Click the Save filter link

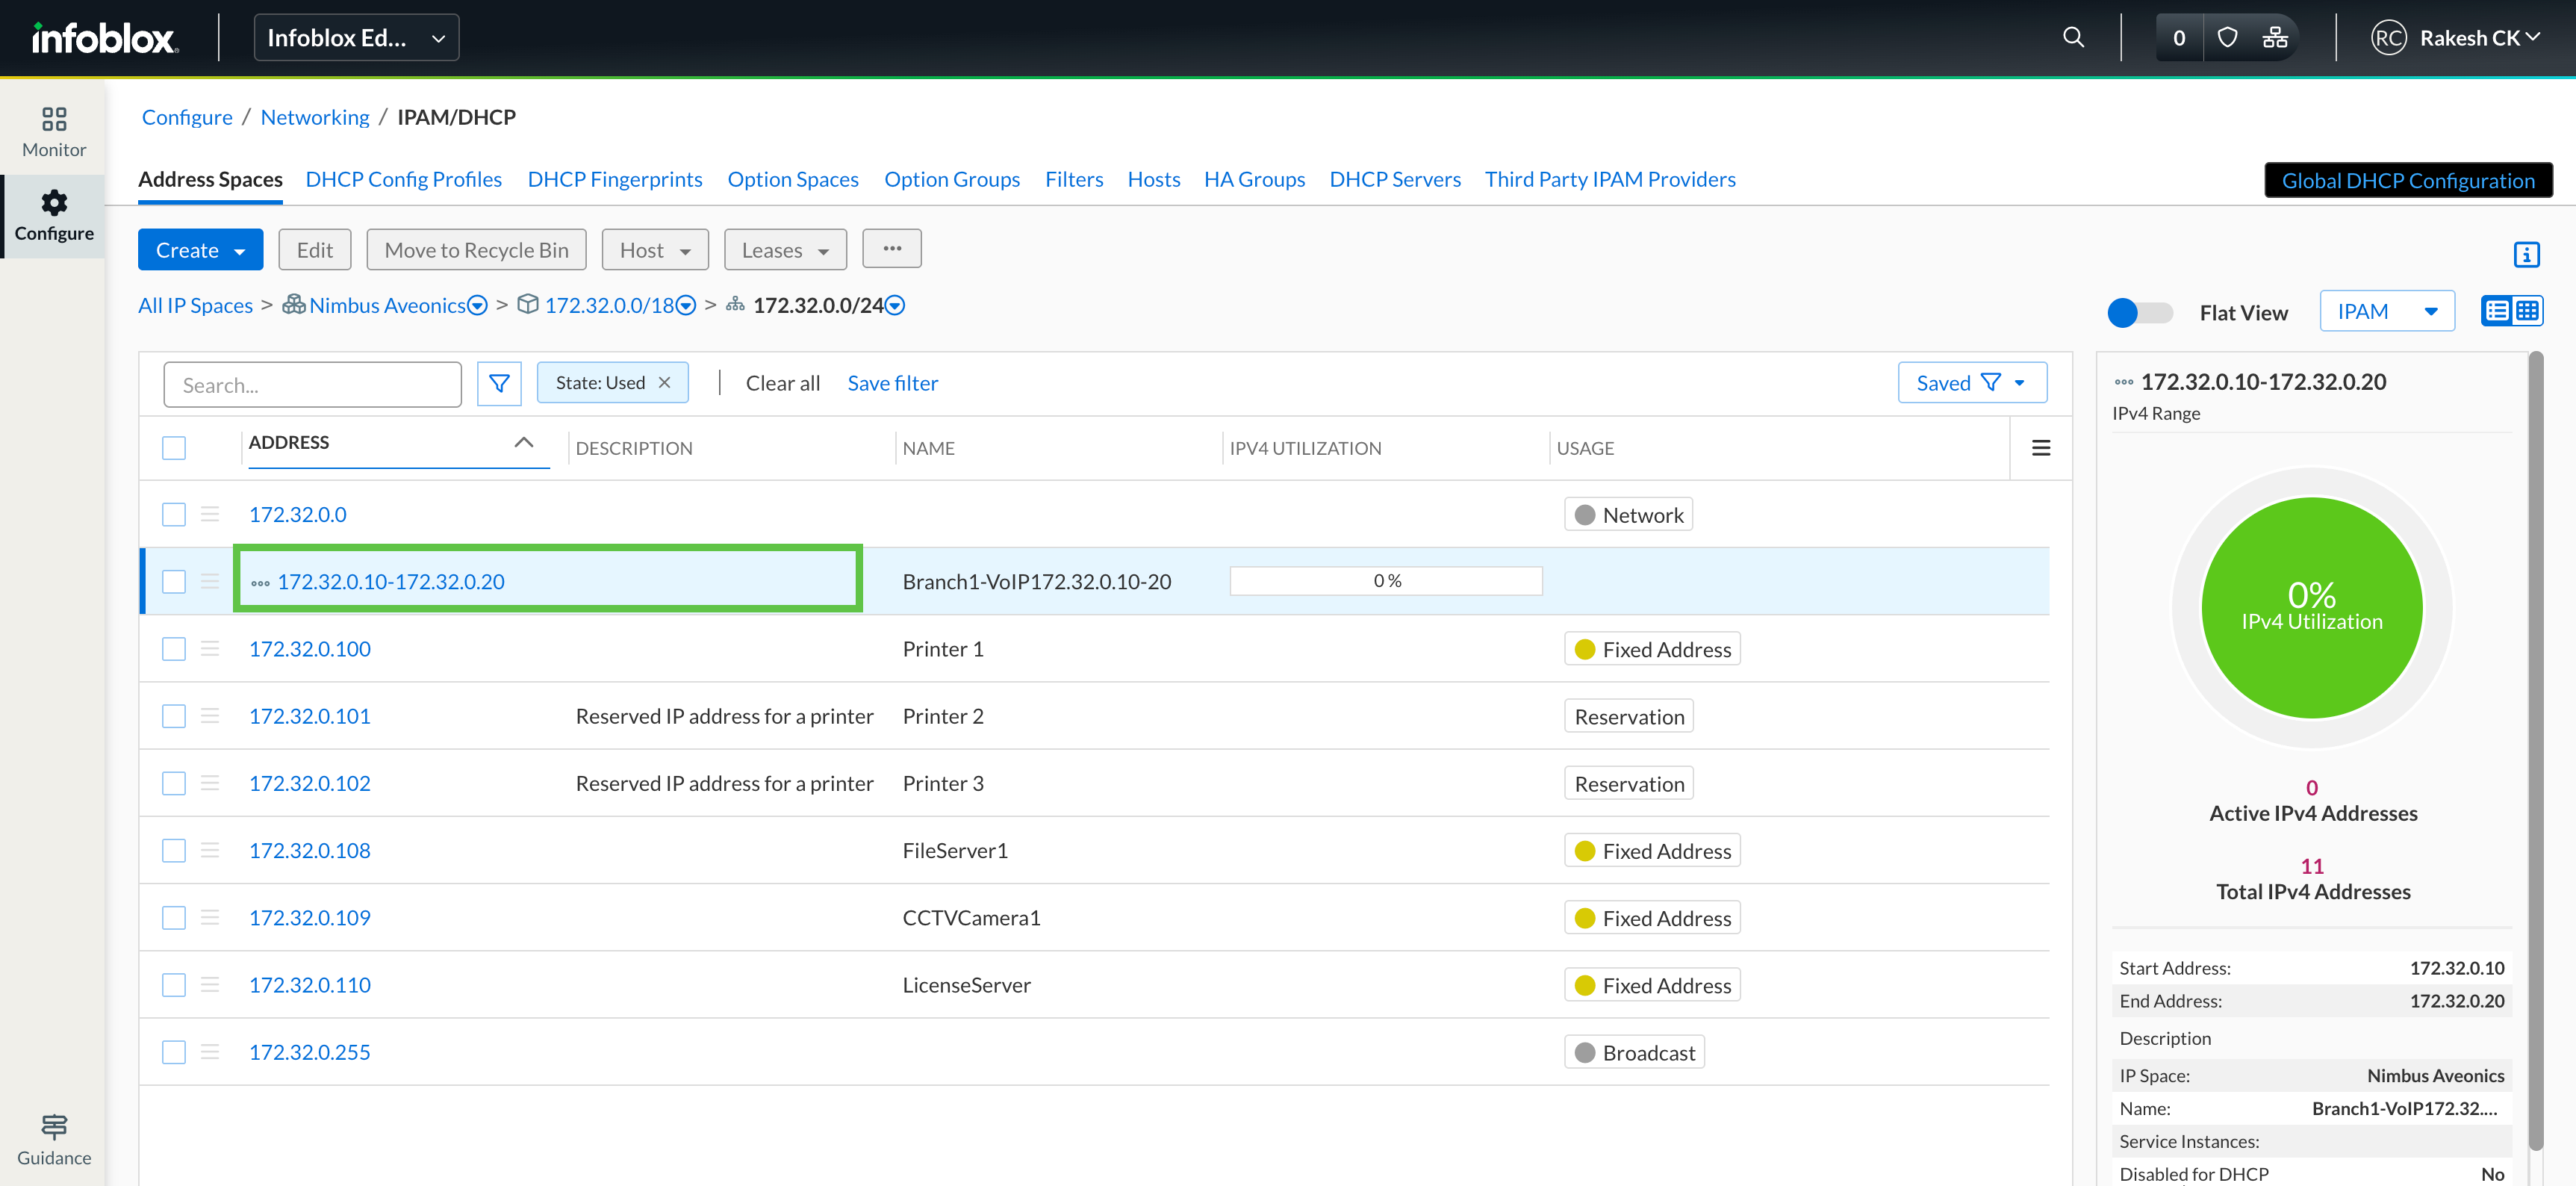[x=892, y=383]
